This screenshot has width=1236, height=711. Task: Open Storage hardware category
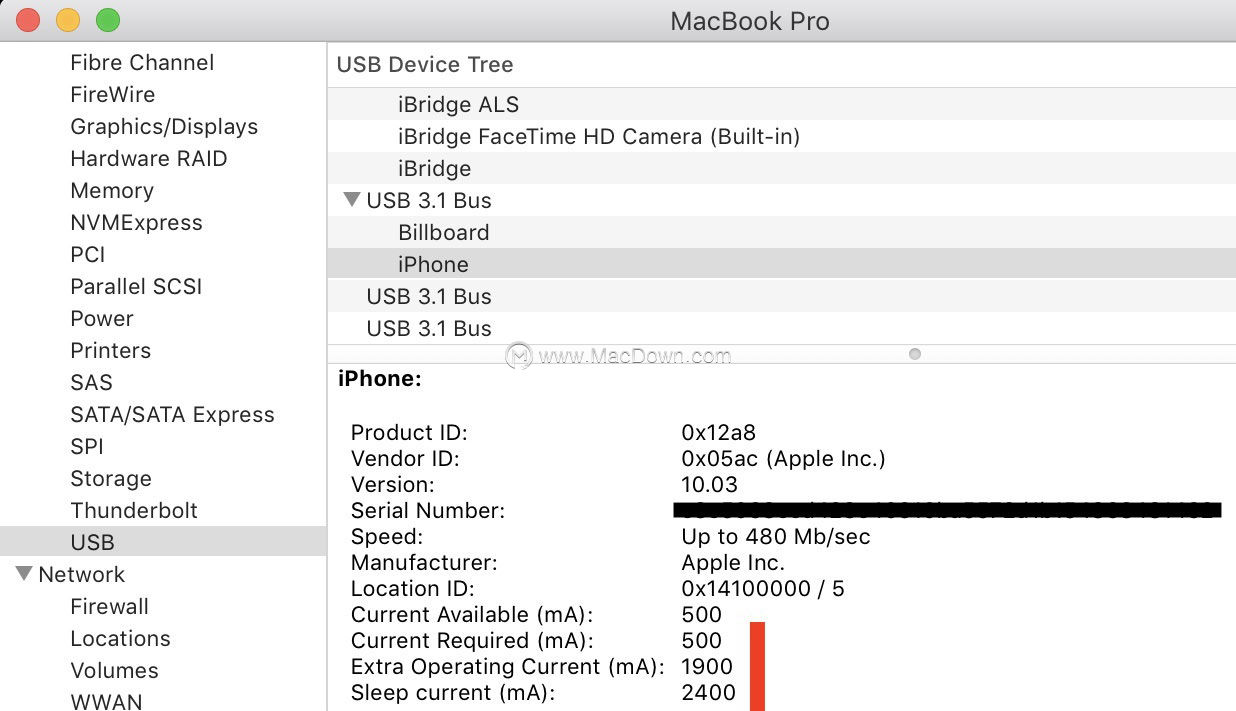click(111, 478)
